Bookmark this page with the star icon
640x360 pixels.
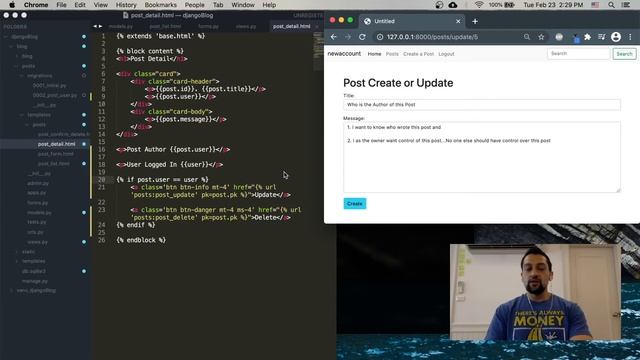coord(541,37)
